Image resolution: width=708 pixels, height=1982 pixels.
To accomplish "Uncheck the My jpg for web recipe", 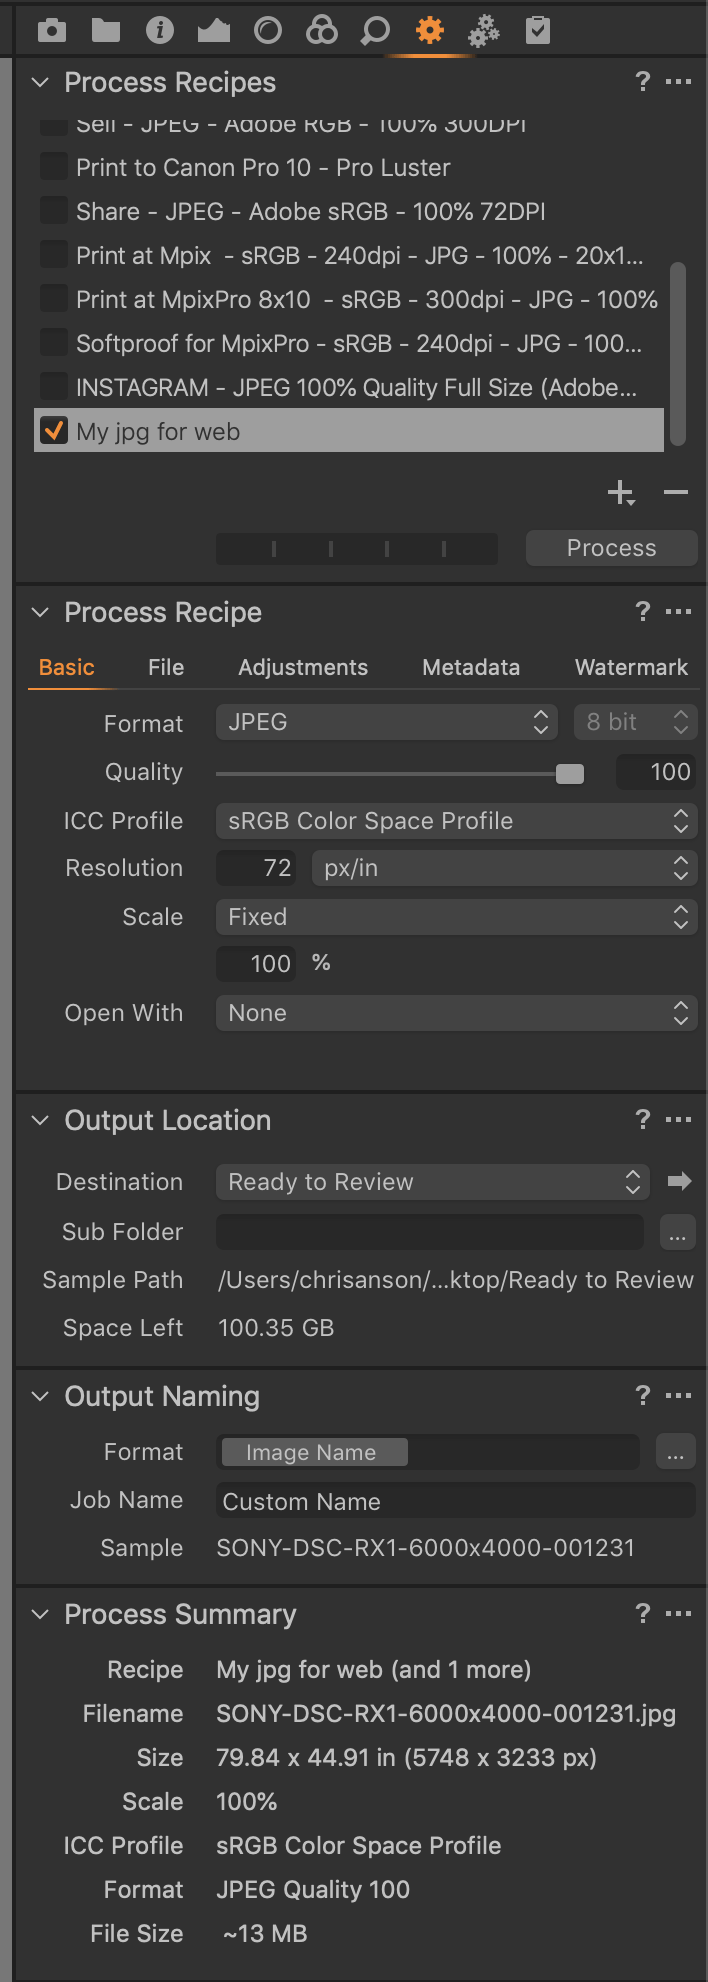I will [53, 431].
